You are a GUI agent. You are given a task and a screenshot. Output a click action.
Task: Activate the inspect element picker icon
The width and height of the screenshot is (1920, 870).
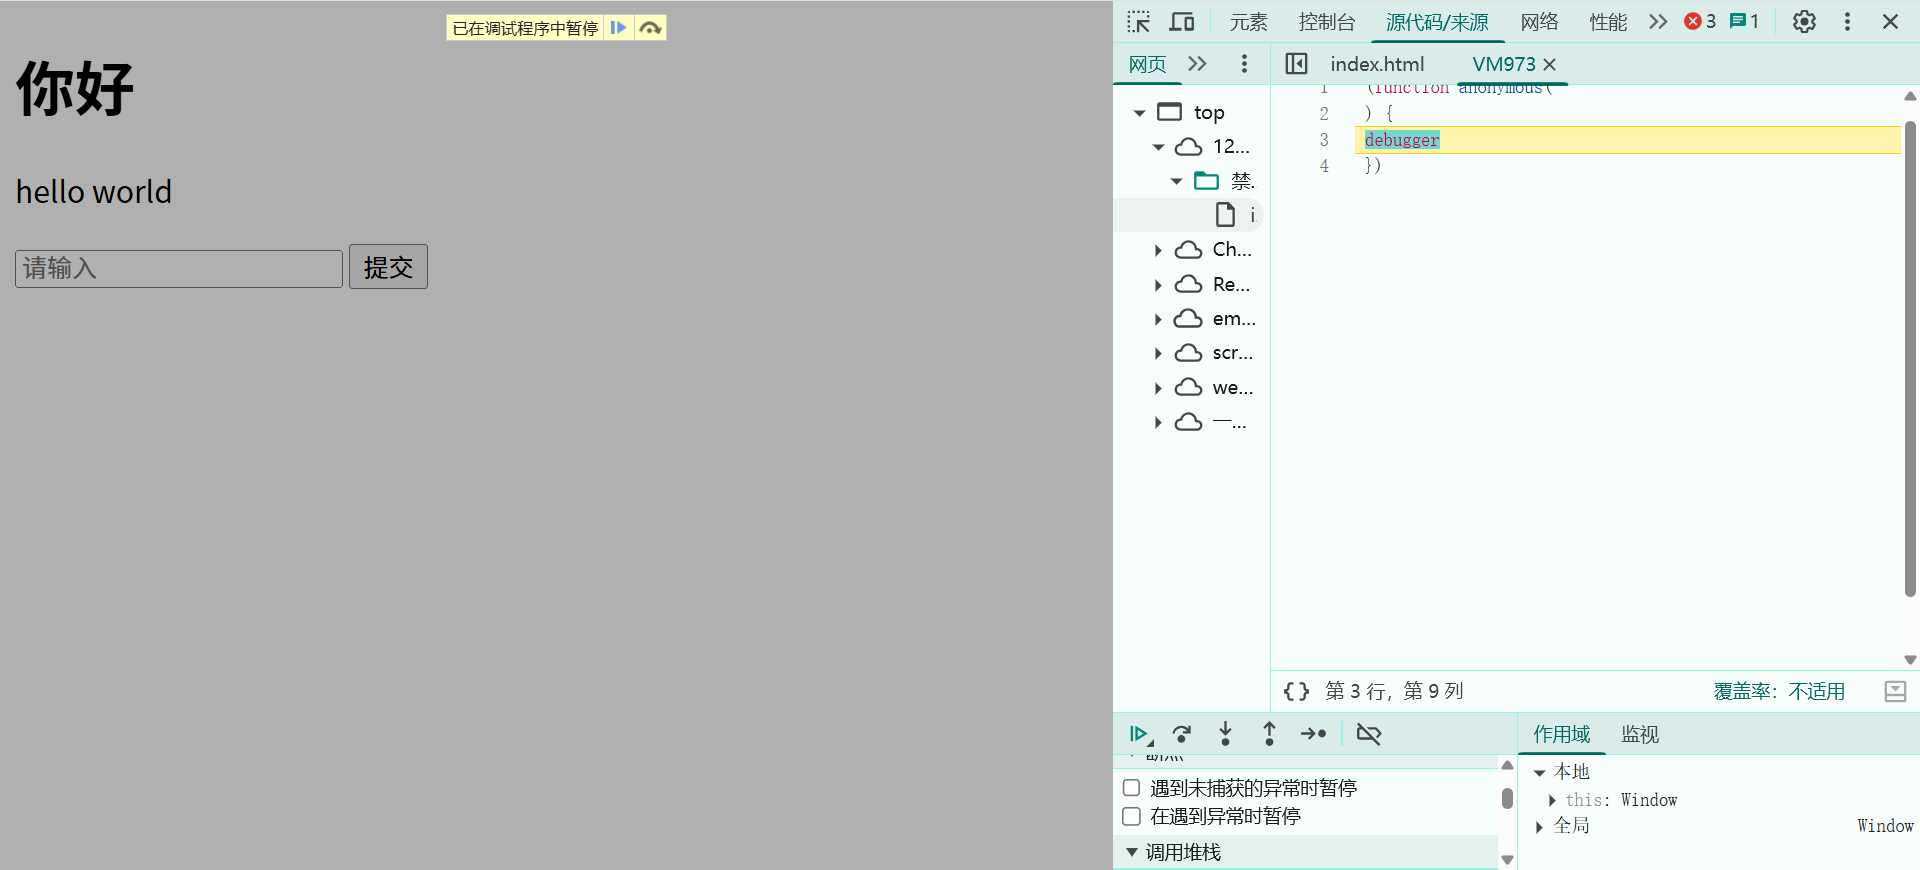click(x=1139, y=22)
